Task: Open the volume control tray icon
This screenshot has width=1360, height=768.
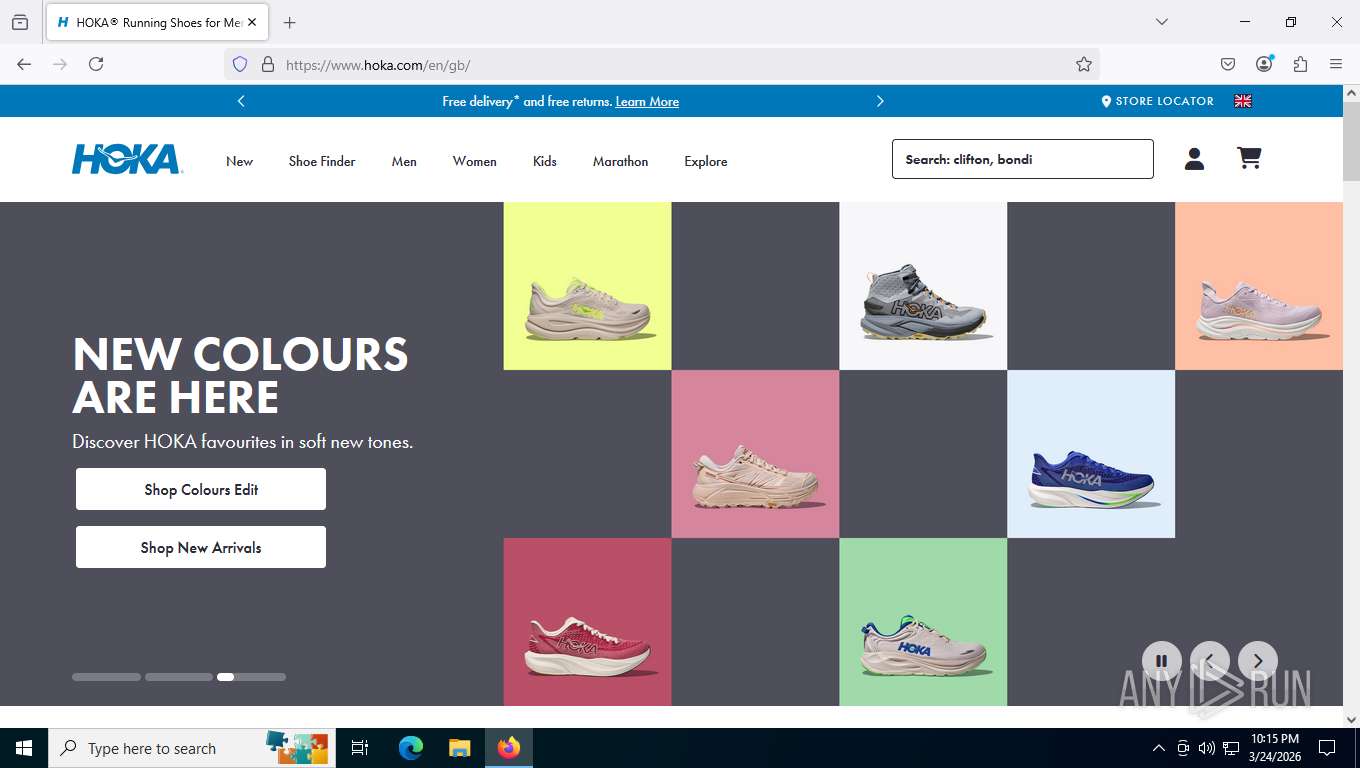Action: point(1207,748)
